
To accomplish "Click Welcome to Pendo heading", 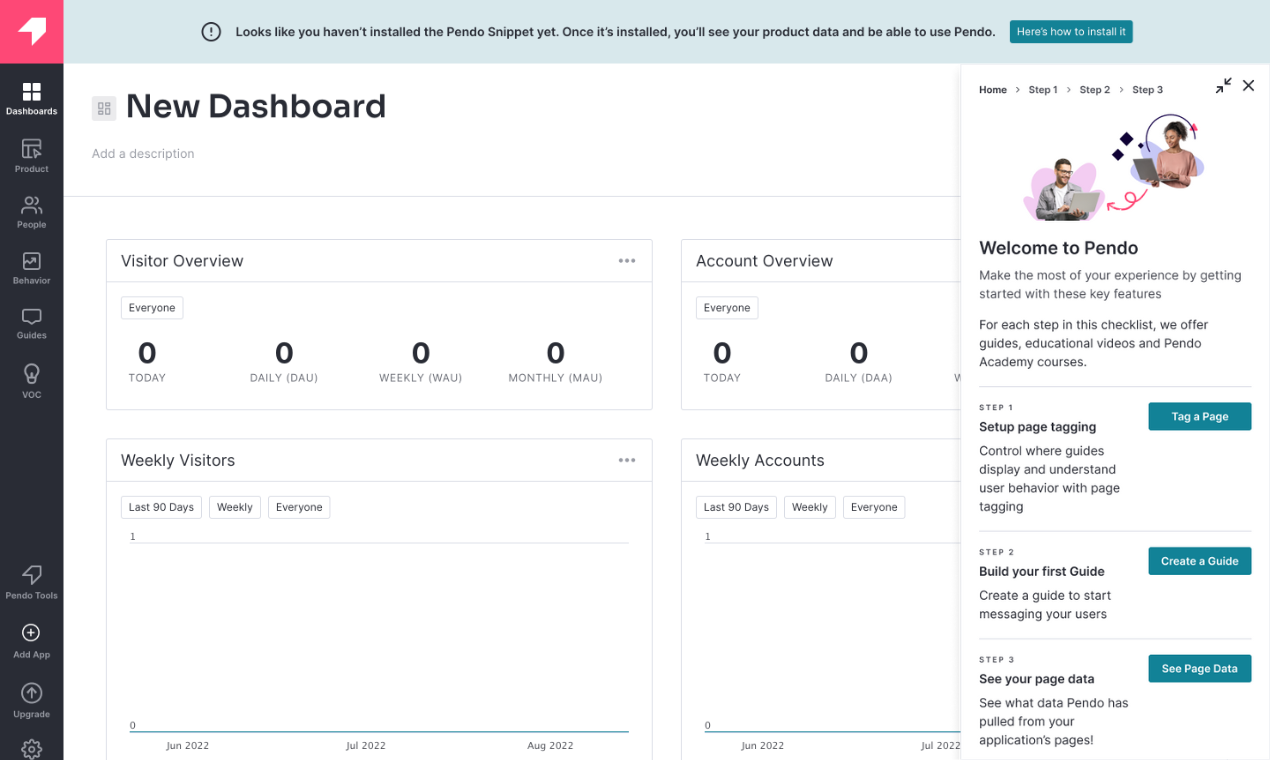I will point(1058,248).
